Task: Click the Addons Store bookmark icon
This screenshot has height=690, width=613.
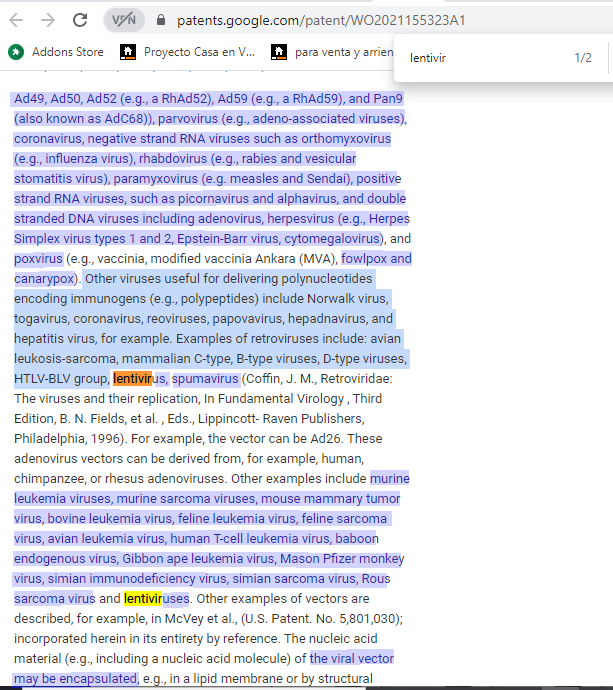Action: 15,51
